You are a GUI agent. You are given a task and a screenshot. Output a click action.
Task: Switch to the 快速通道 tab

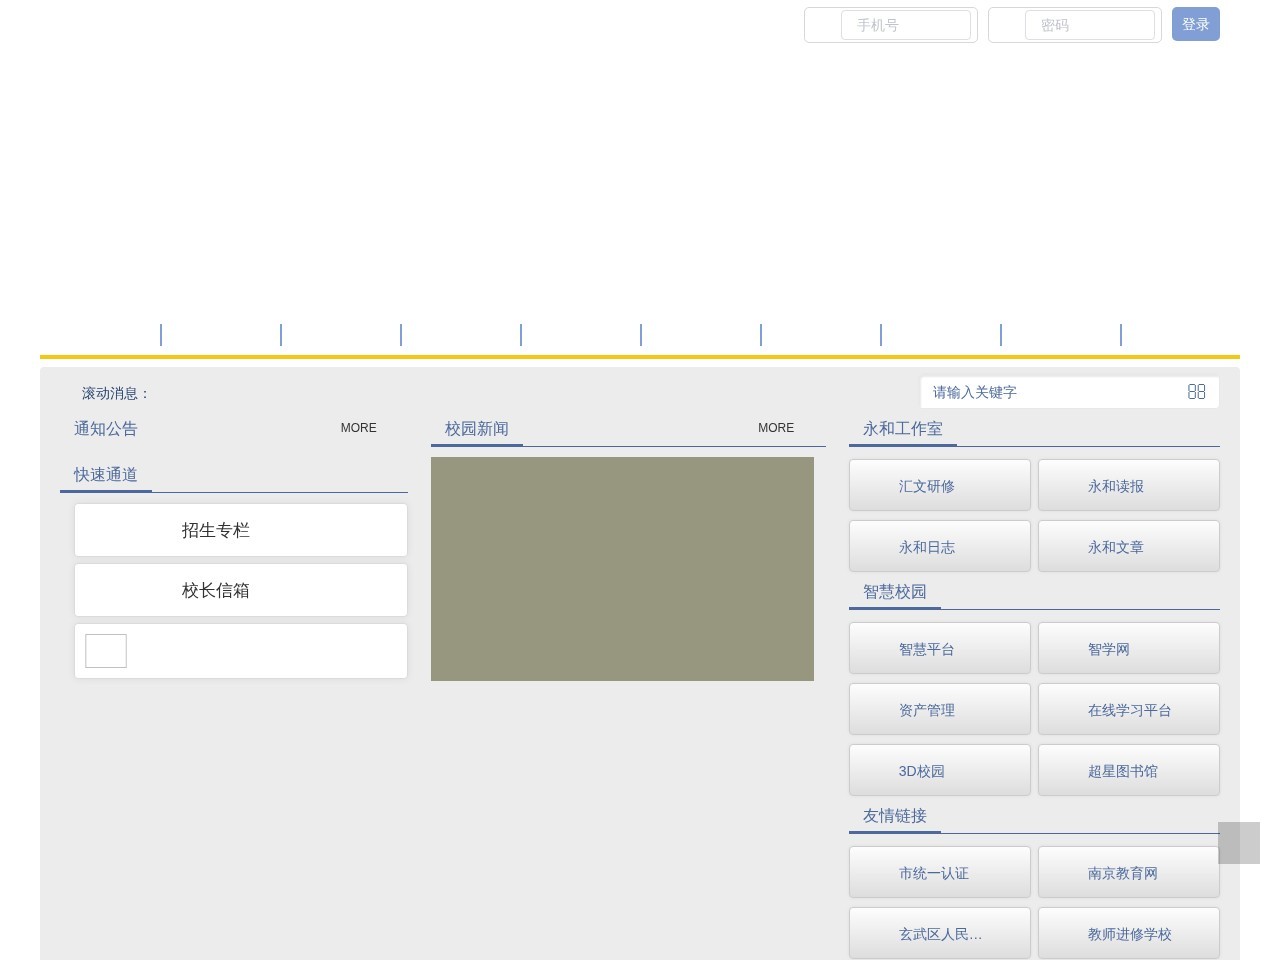(x=105, y=474)
